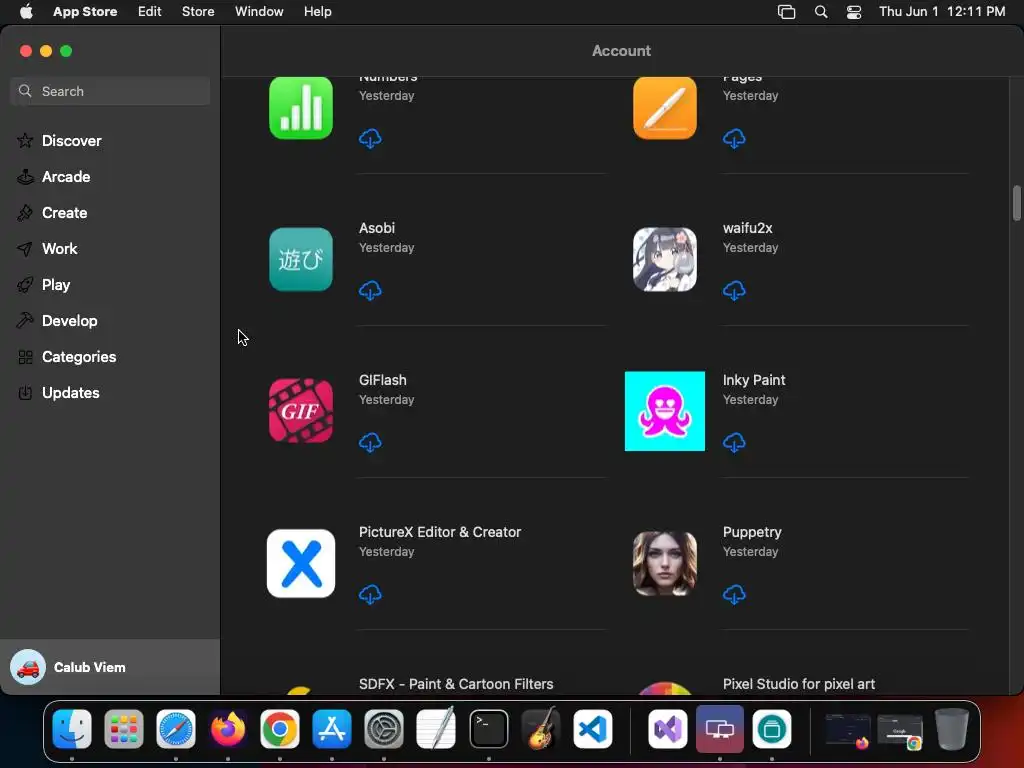Click the Puppetry app title
The height and width of the screenshot is (768, 1024).
pos(752,532)
